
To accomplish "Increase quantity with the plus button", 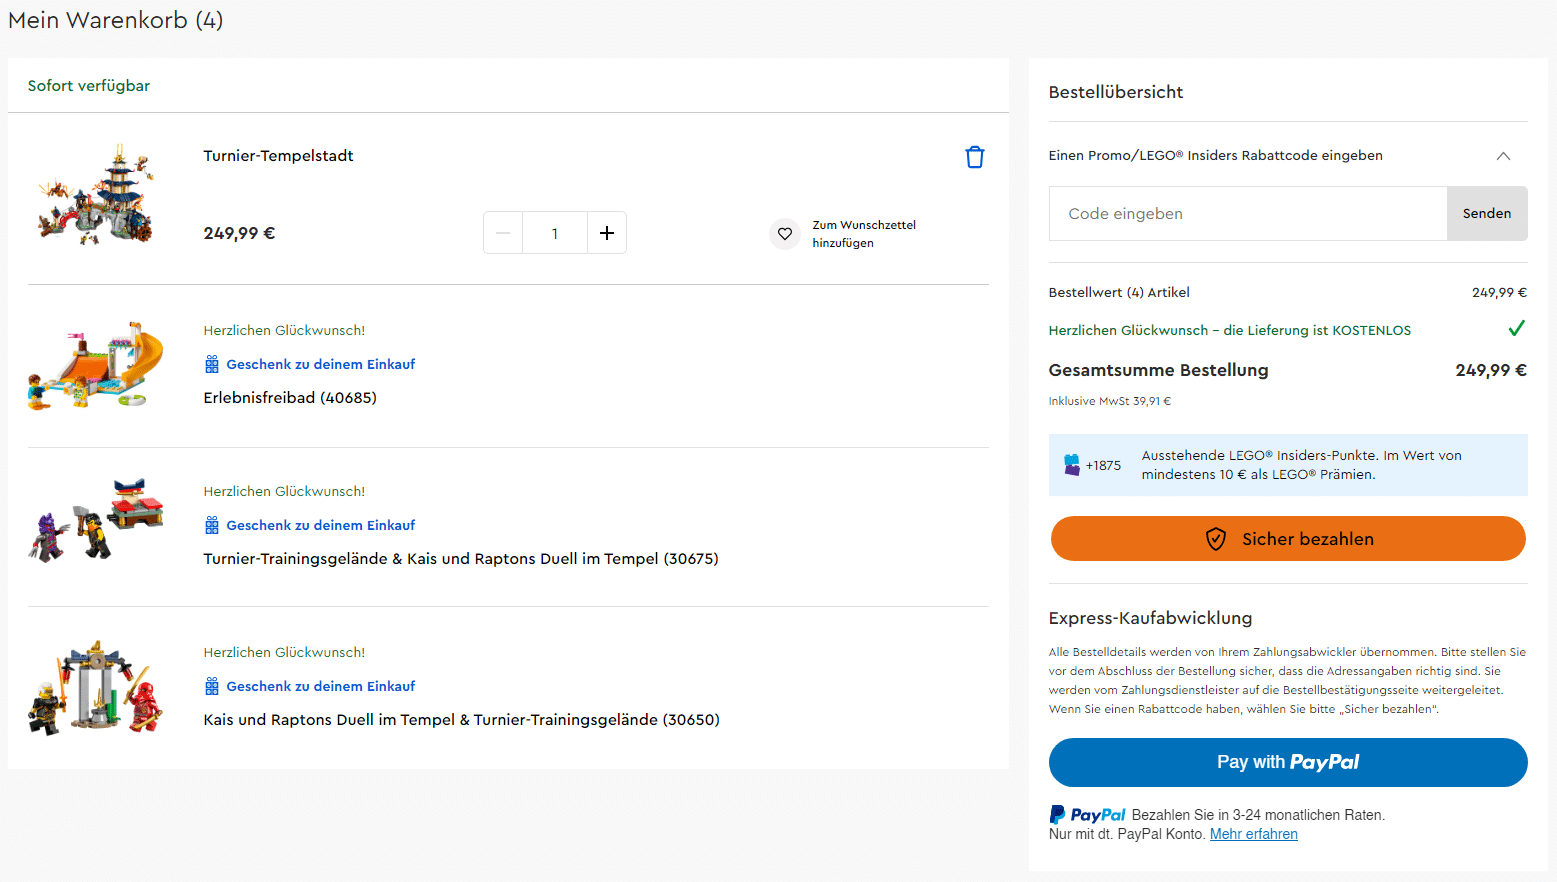I will click(607, 233).
